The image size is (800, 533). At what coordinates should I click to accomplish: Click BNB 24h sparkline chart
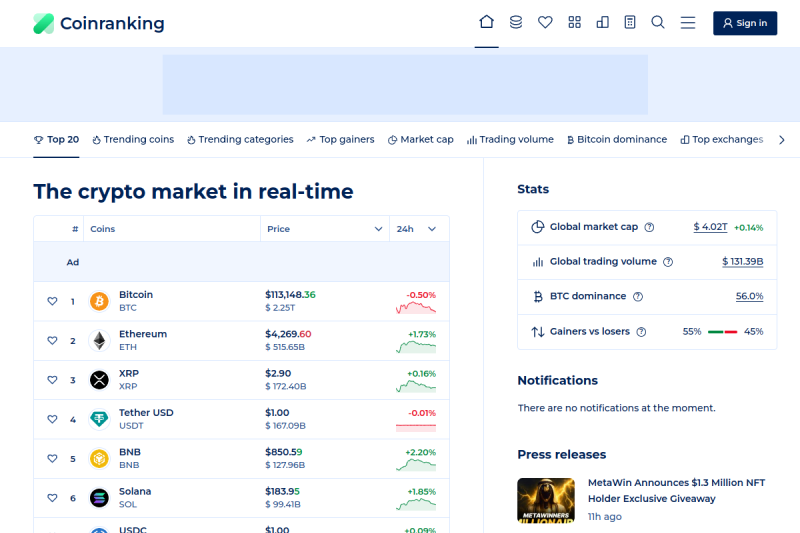416,465
